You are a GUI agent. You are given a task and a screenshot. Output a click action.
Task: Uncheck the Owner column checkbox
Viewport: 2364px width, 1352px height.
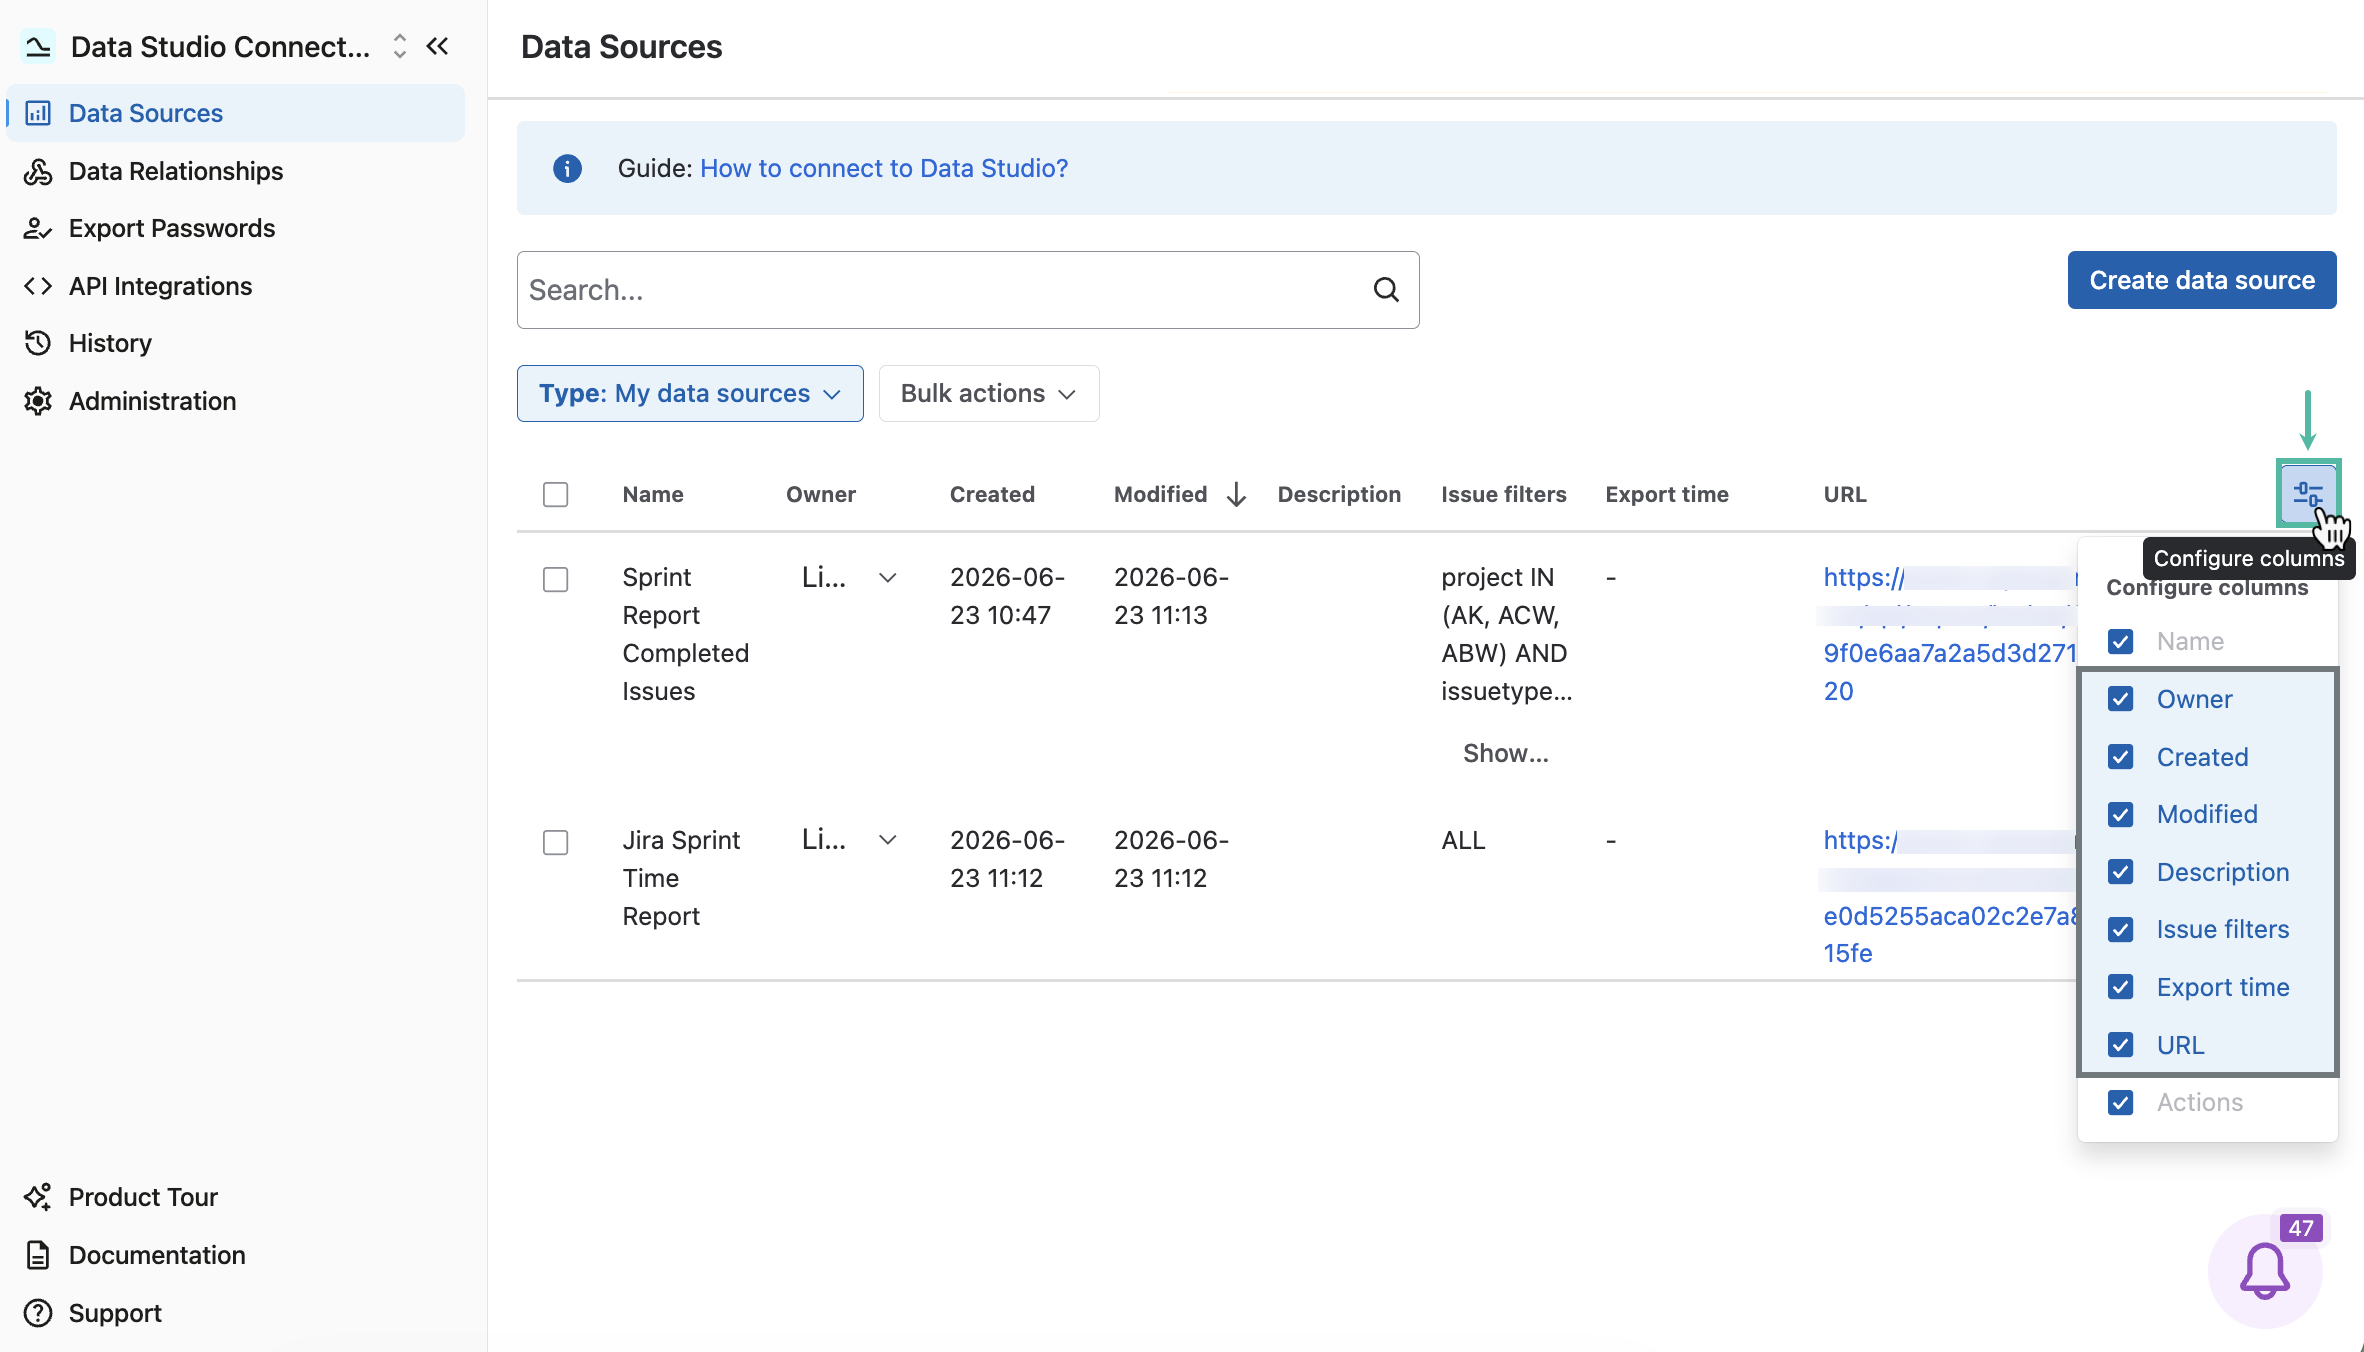coord(2121,699)
